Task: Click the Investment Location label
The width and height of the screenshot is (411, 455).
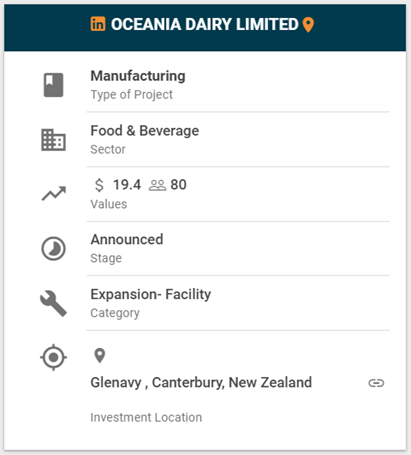Action: [x=146, y=417]
